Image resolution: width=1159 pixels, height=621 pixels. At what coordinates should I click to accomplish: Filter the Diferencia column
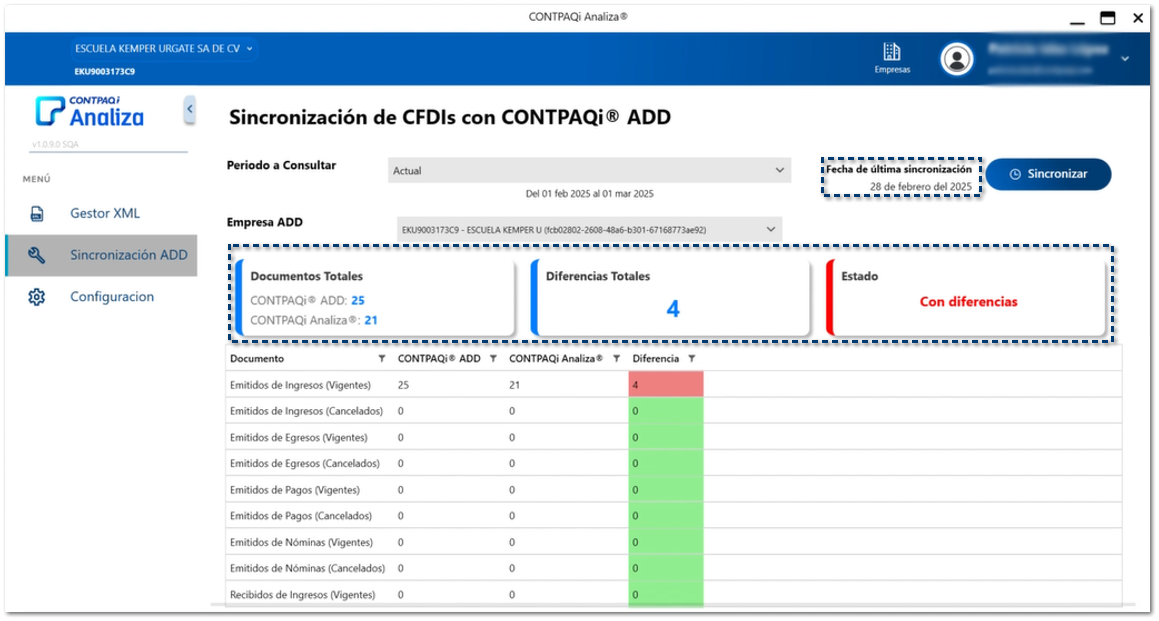click(x=692, y=359)
